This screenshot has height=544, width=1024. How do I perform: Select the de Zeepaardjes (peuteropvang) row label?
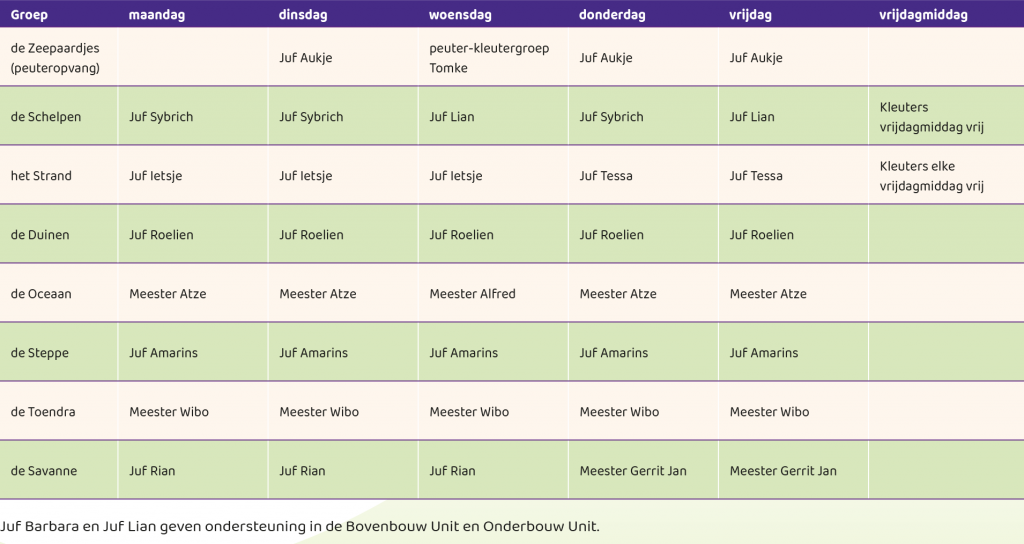pyautogui.click(x=56, y=57)
